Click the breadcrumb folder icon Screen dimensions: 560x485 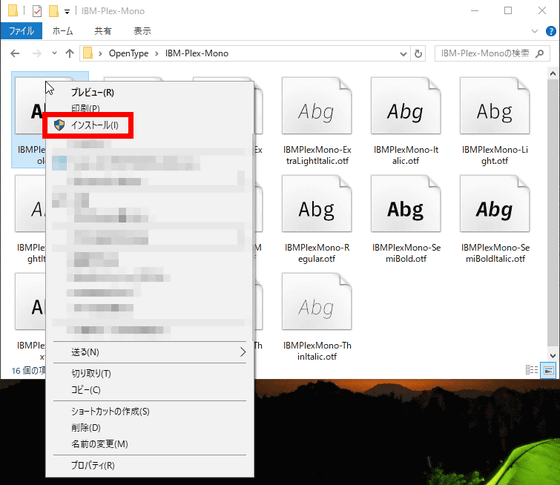click(x=88, y=54)
